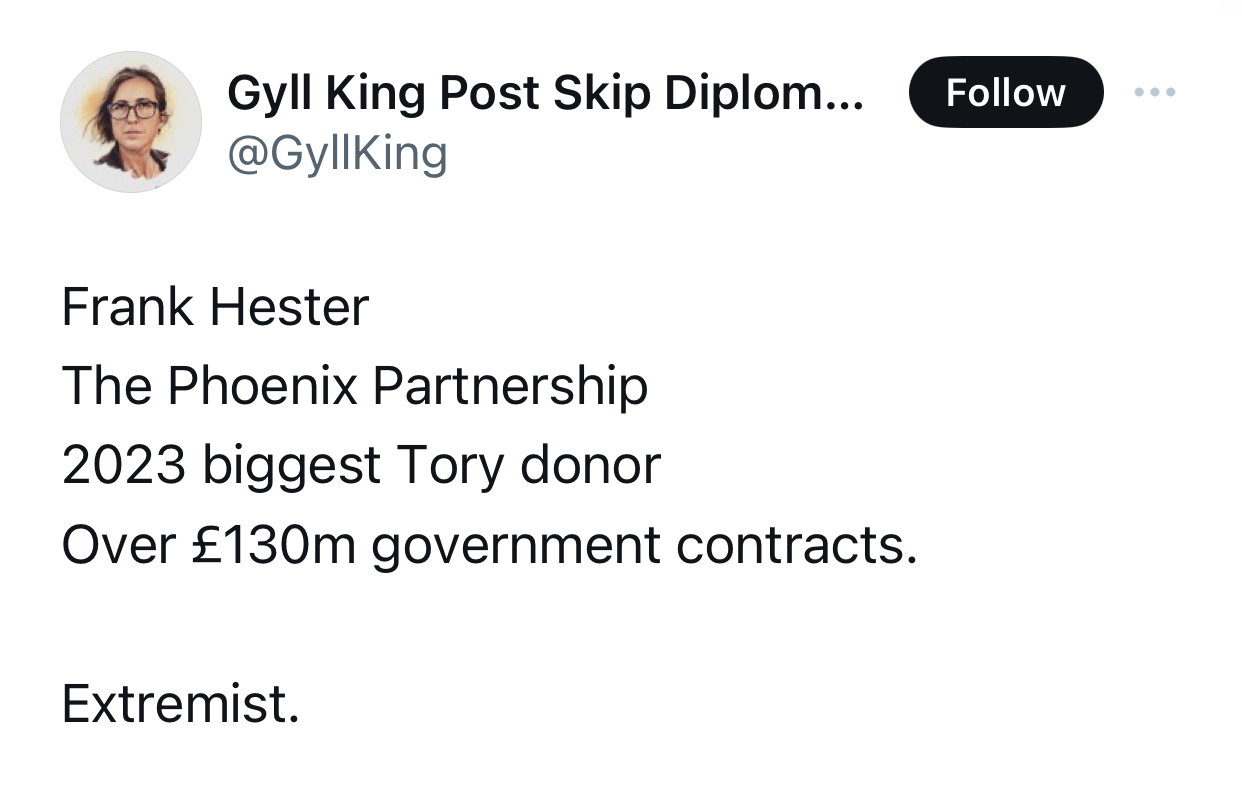Screen dimensions: 1242x798
Task: Click the word 'Hester' in the tweet
Action: click(x=290, y=307)
